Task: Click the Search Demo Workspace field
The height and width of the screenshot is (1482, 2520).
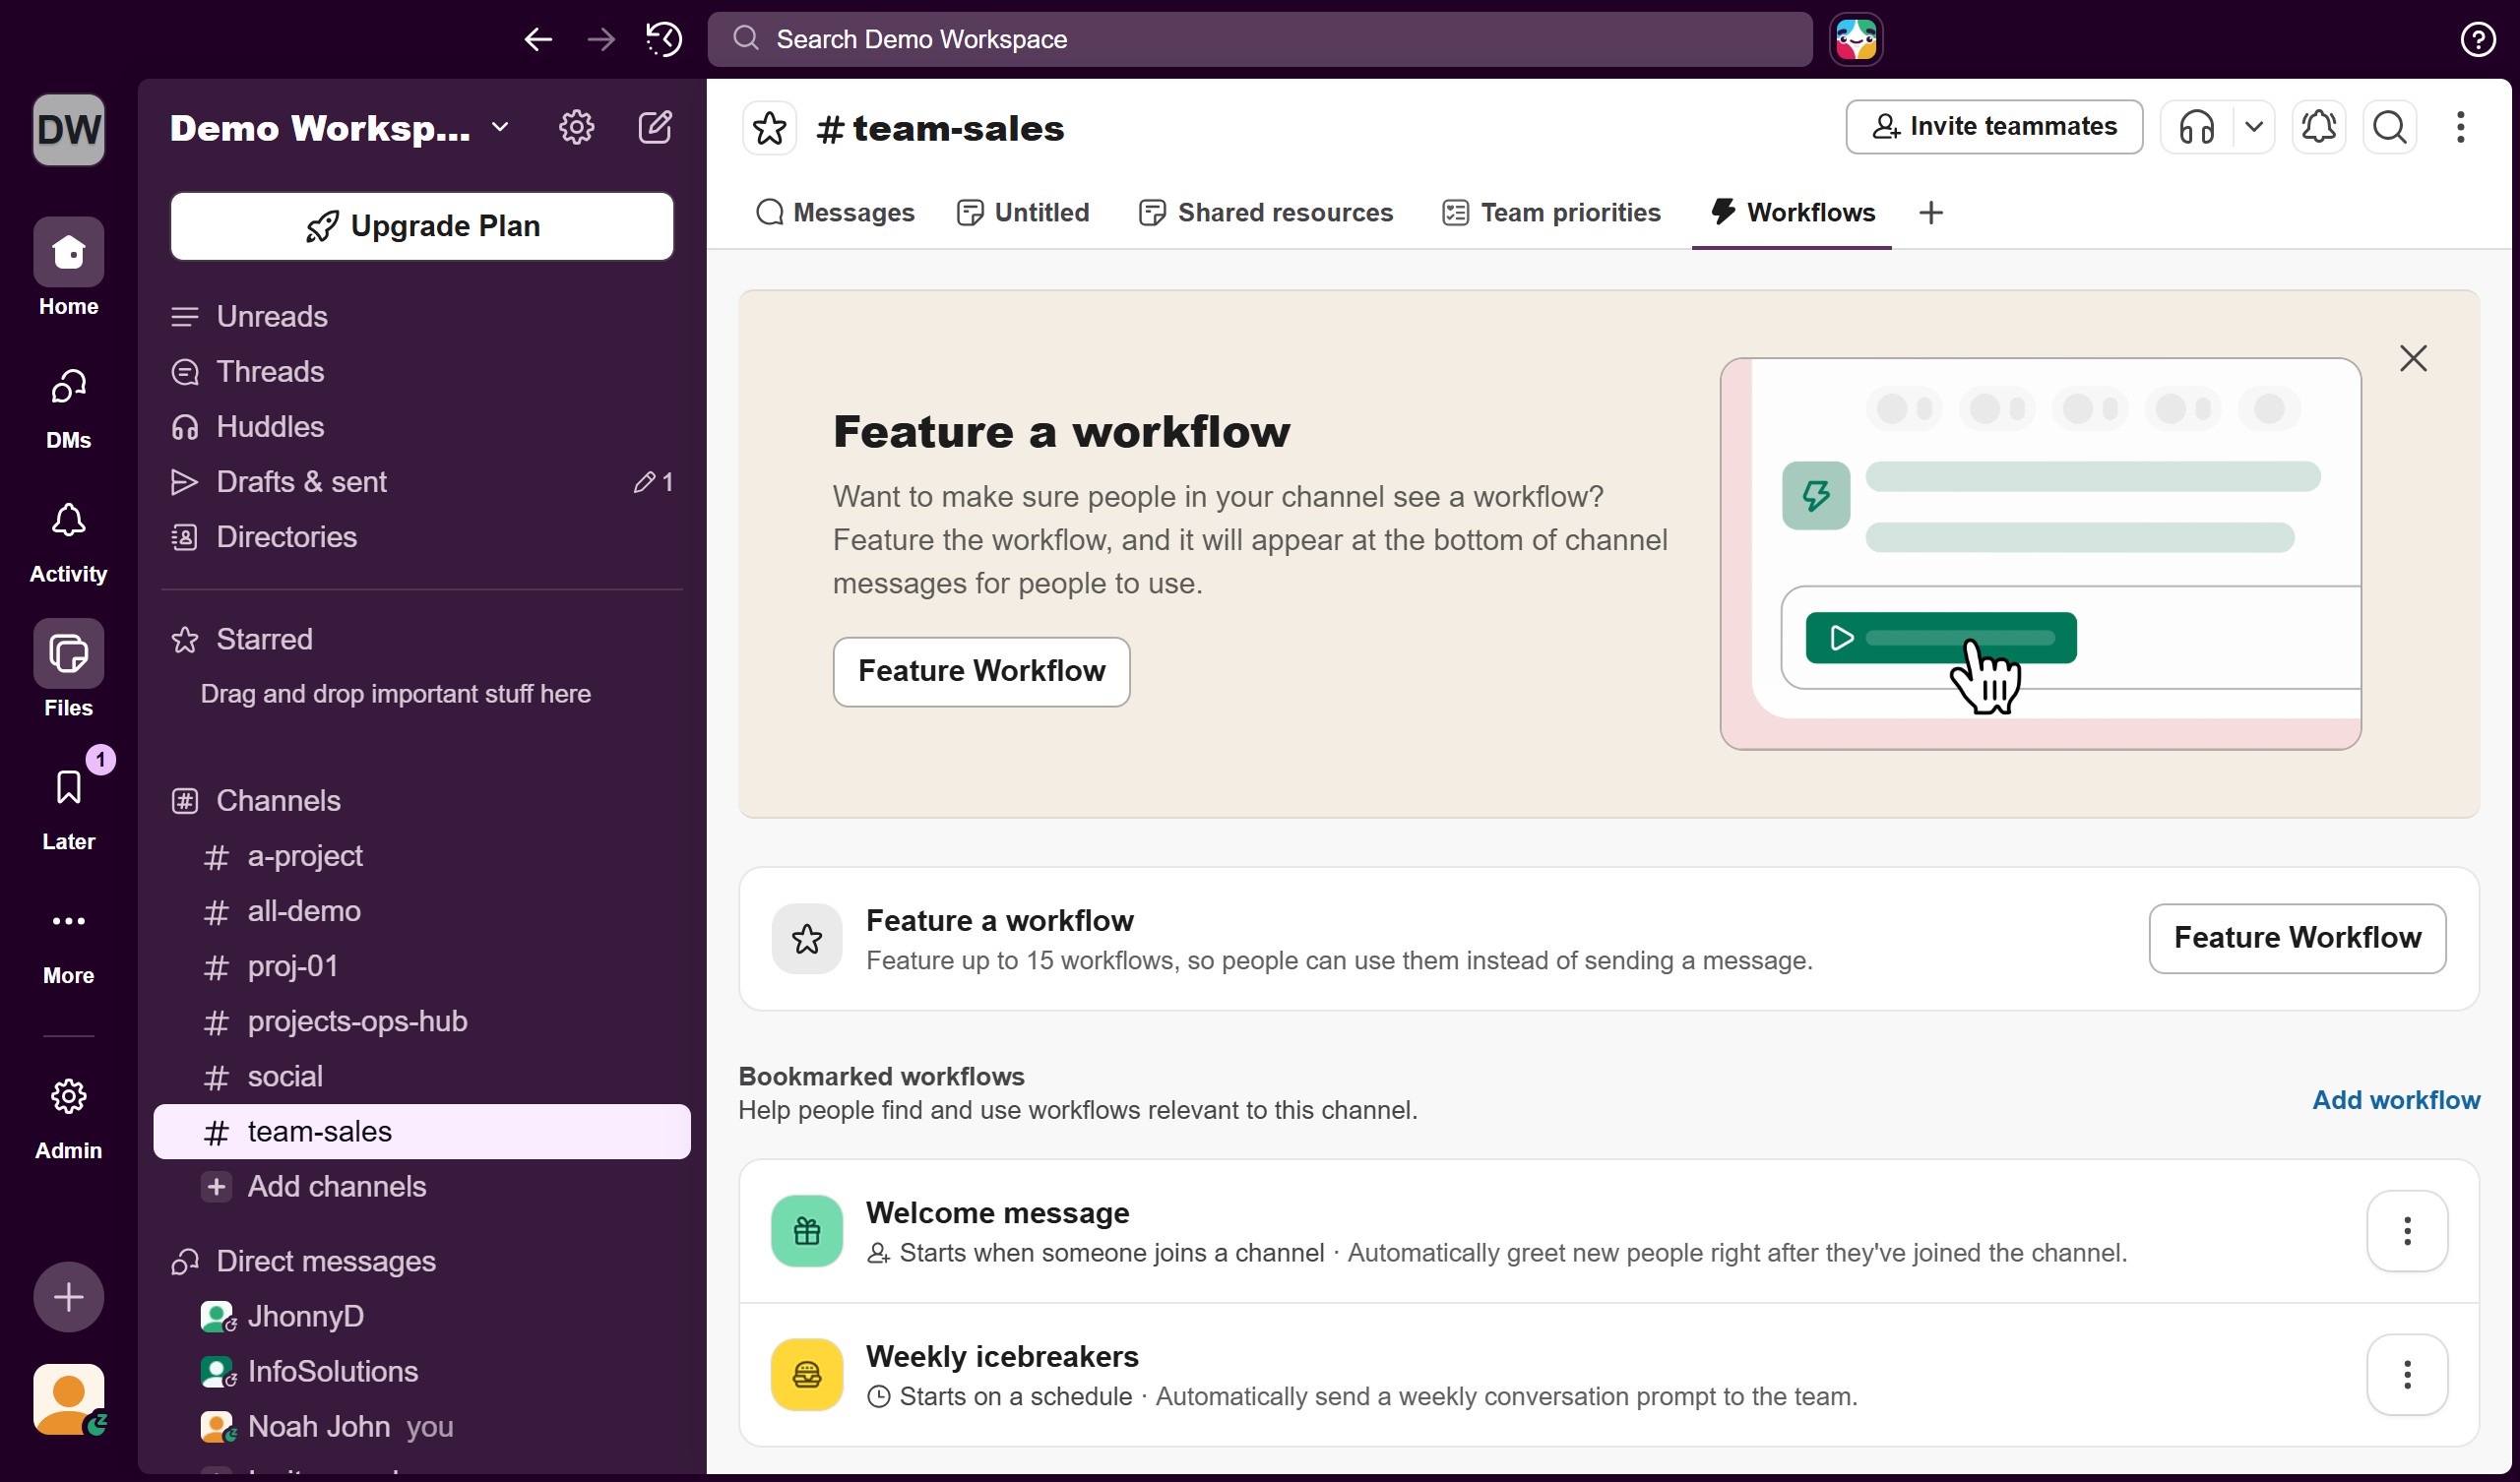Action: [1259, 39]
